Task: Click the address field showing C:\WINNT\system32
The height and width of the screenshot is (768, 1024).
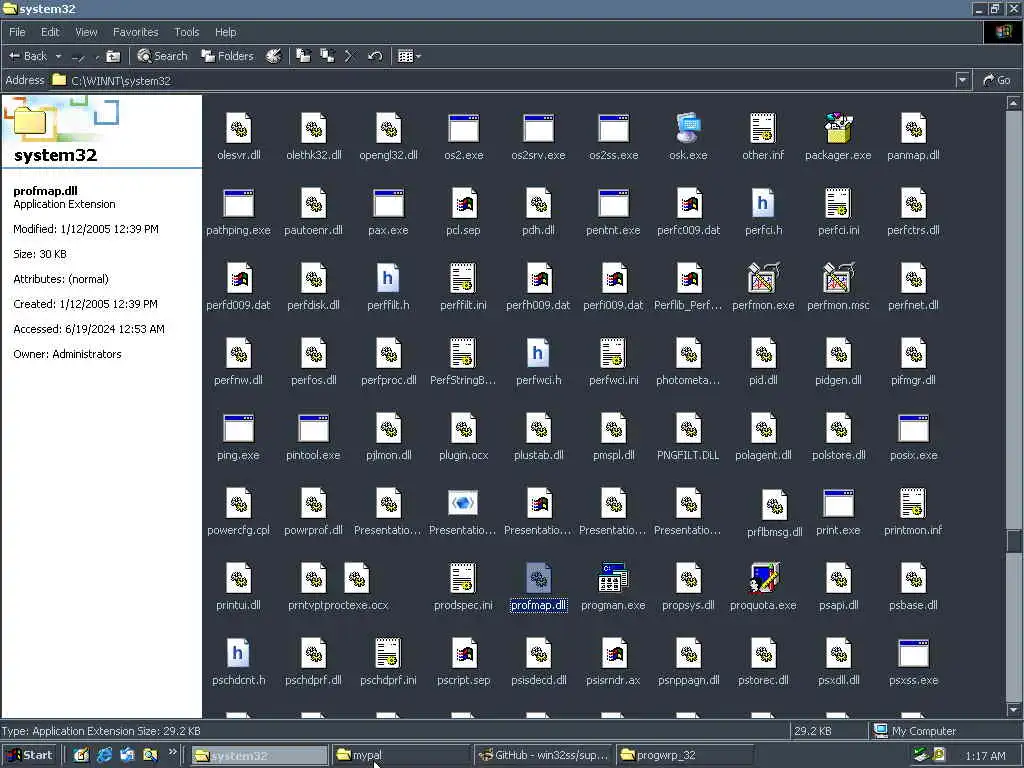Action: point(502,80)
